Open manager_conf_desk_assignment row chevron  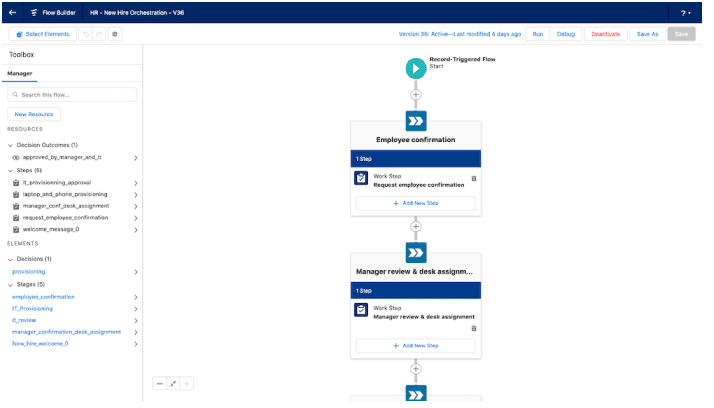[x=136, y=206]
